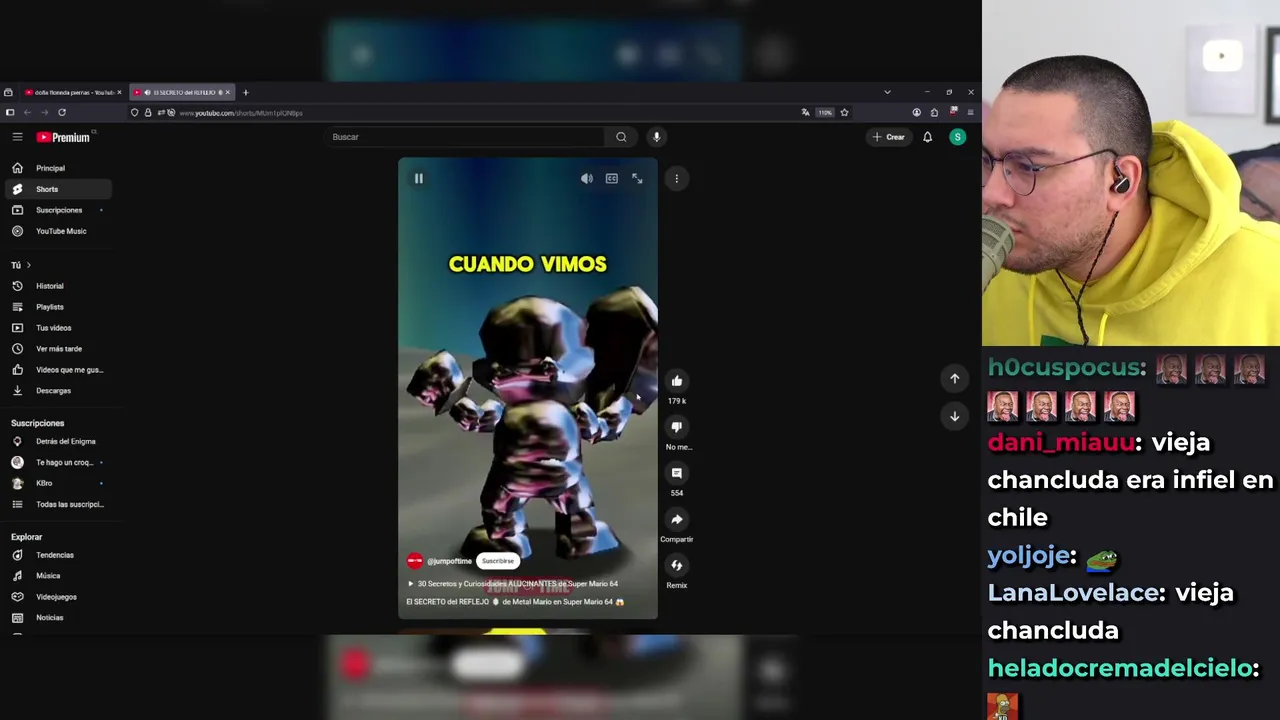Screen dimensions: 1280x720
Task: Mute the Short's volume icon
Action: [x=587, y=178]
